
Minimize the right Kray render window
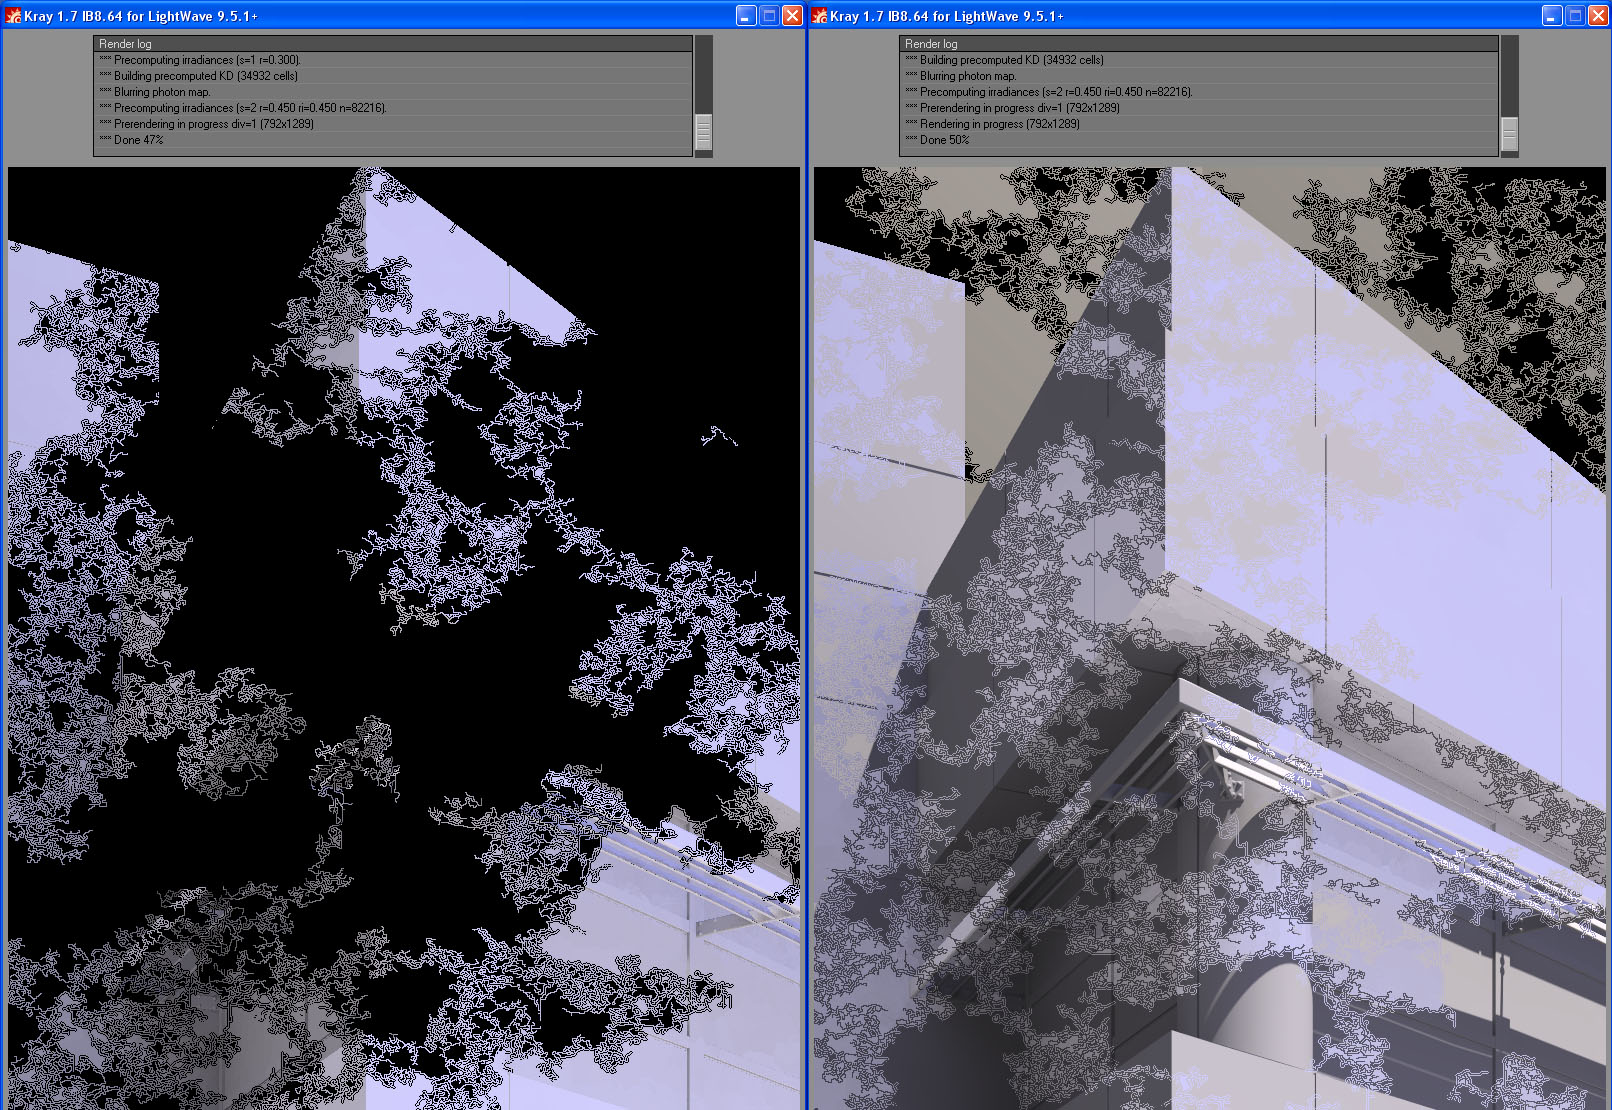[x=1552, y=16]
